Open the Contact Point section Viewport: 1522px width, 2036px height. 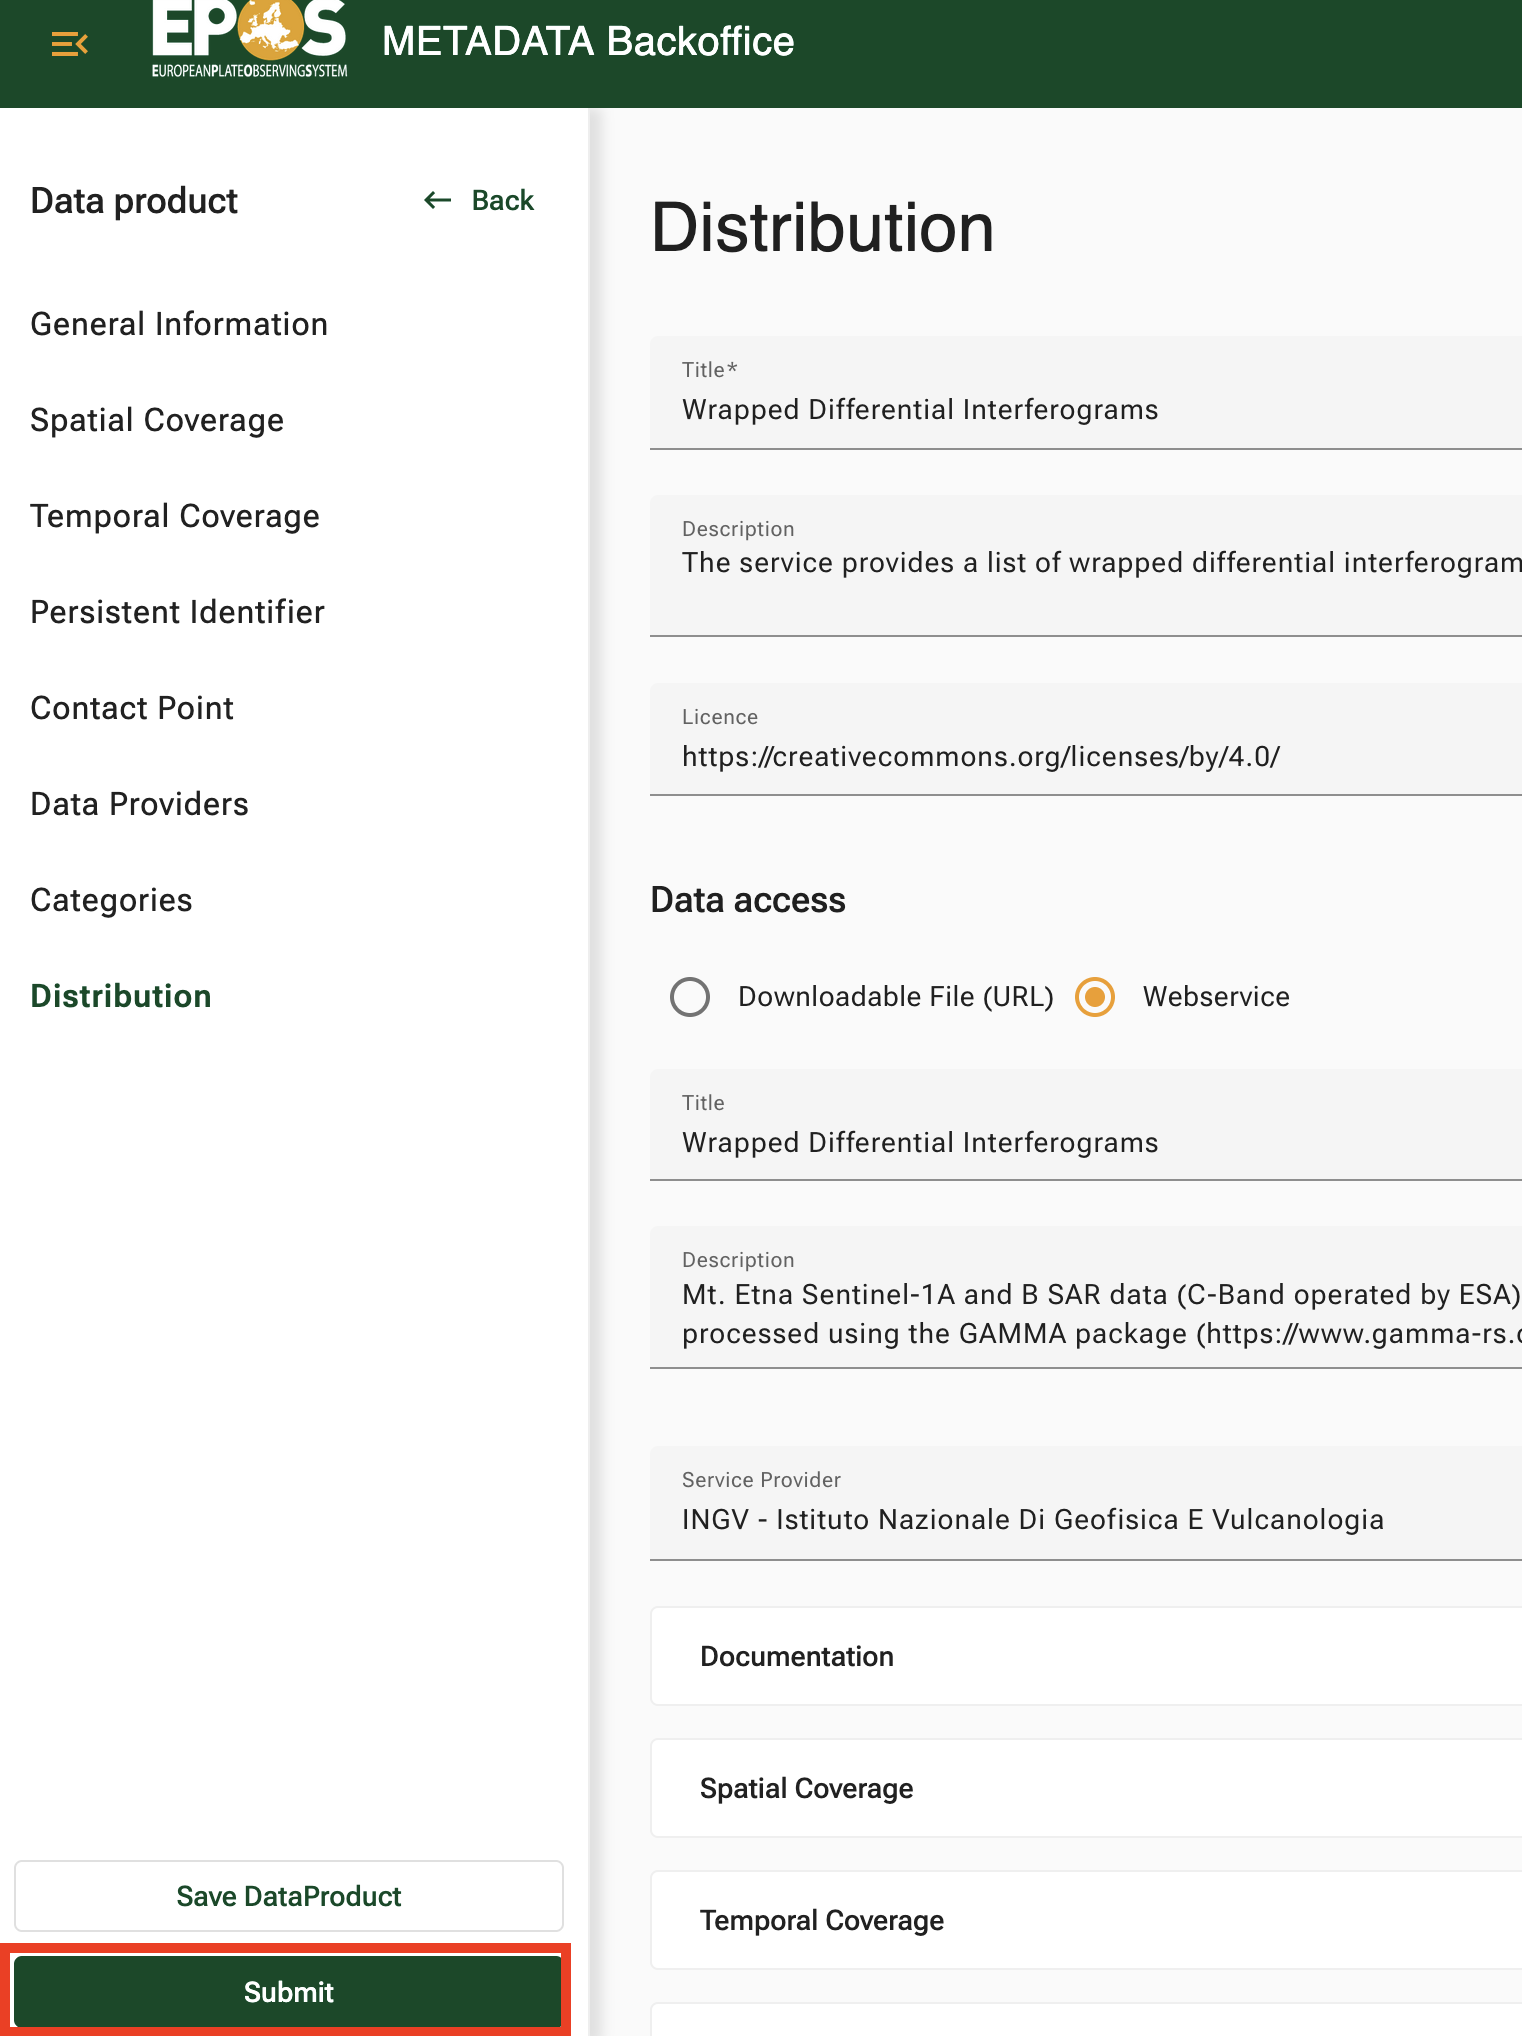click(x=132, y=709)
